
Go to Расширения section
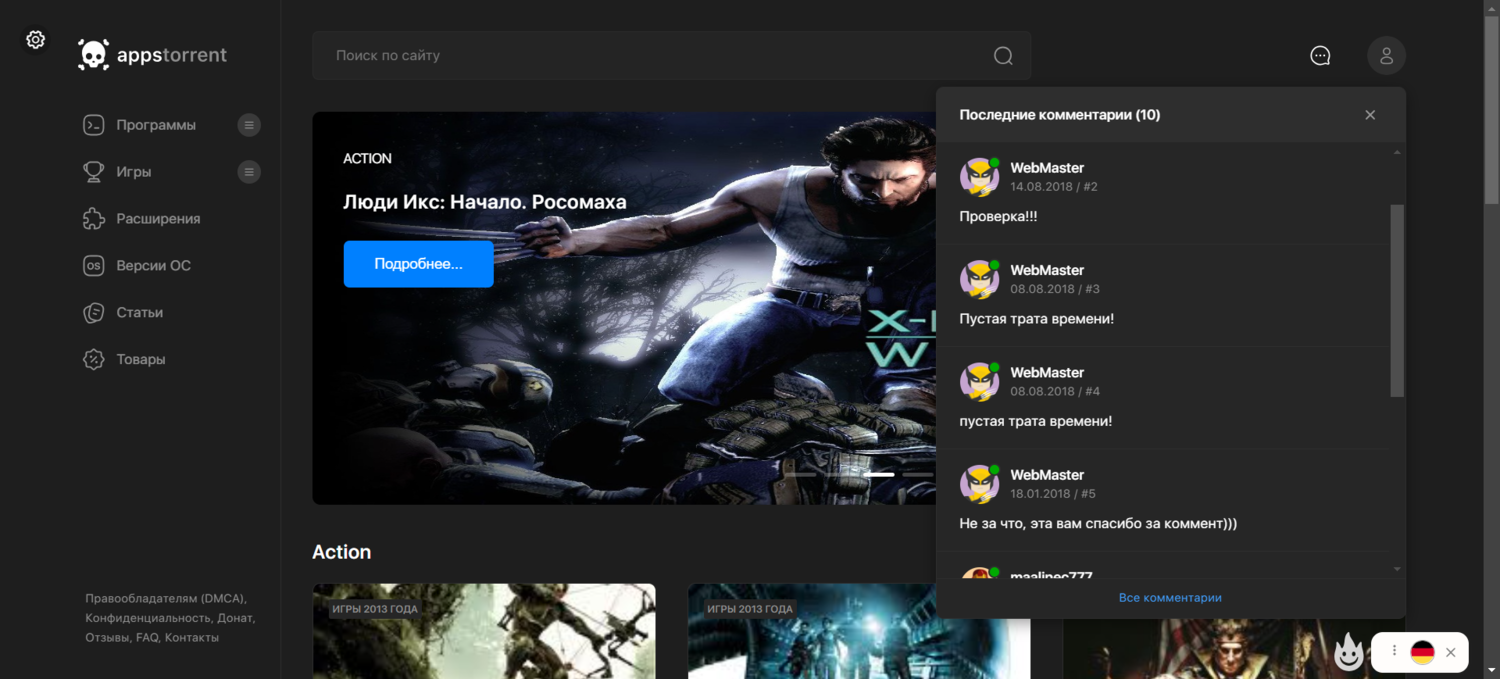(158, 219)
